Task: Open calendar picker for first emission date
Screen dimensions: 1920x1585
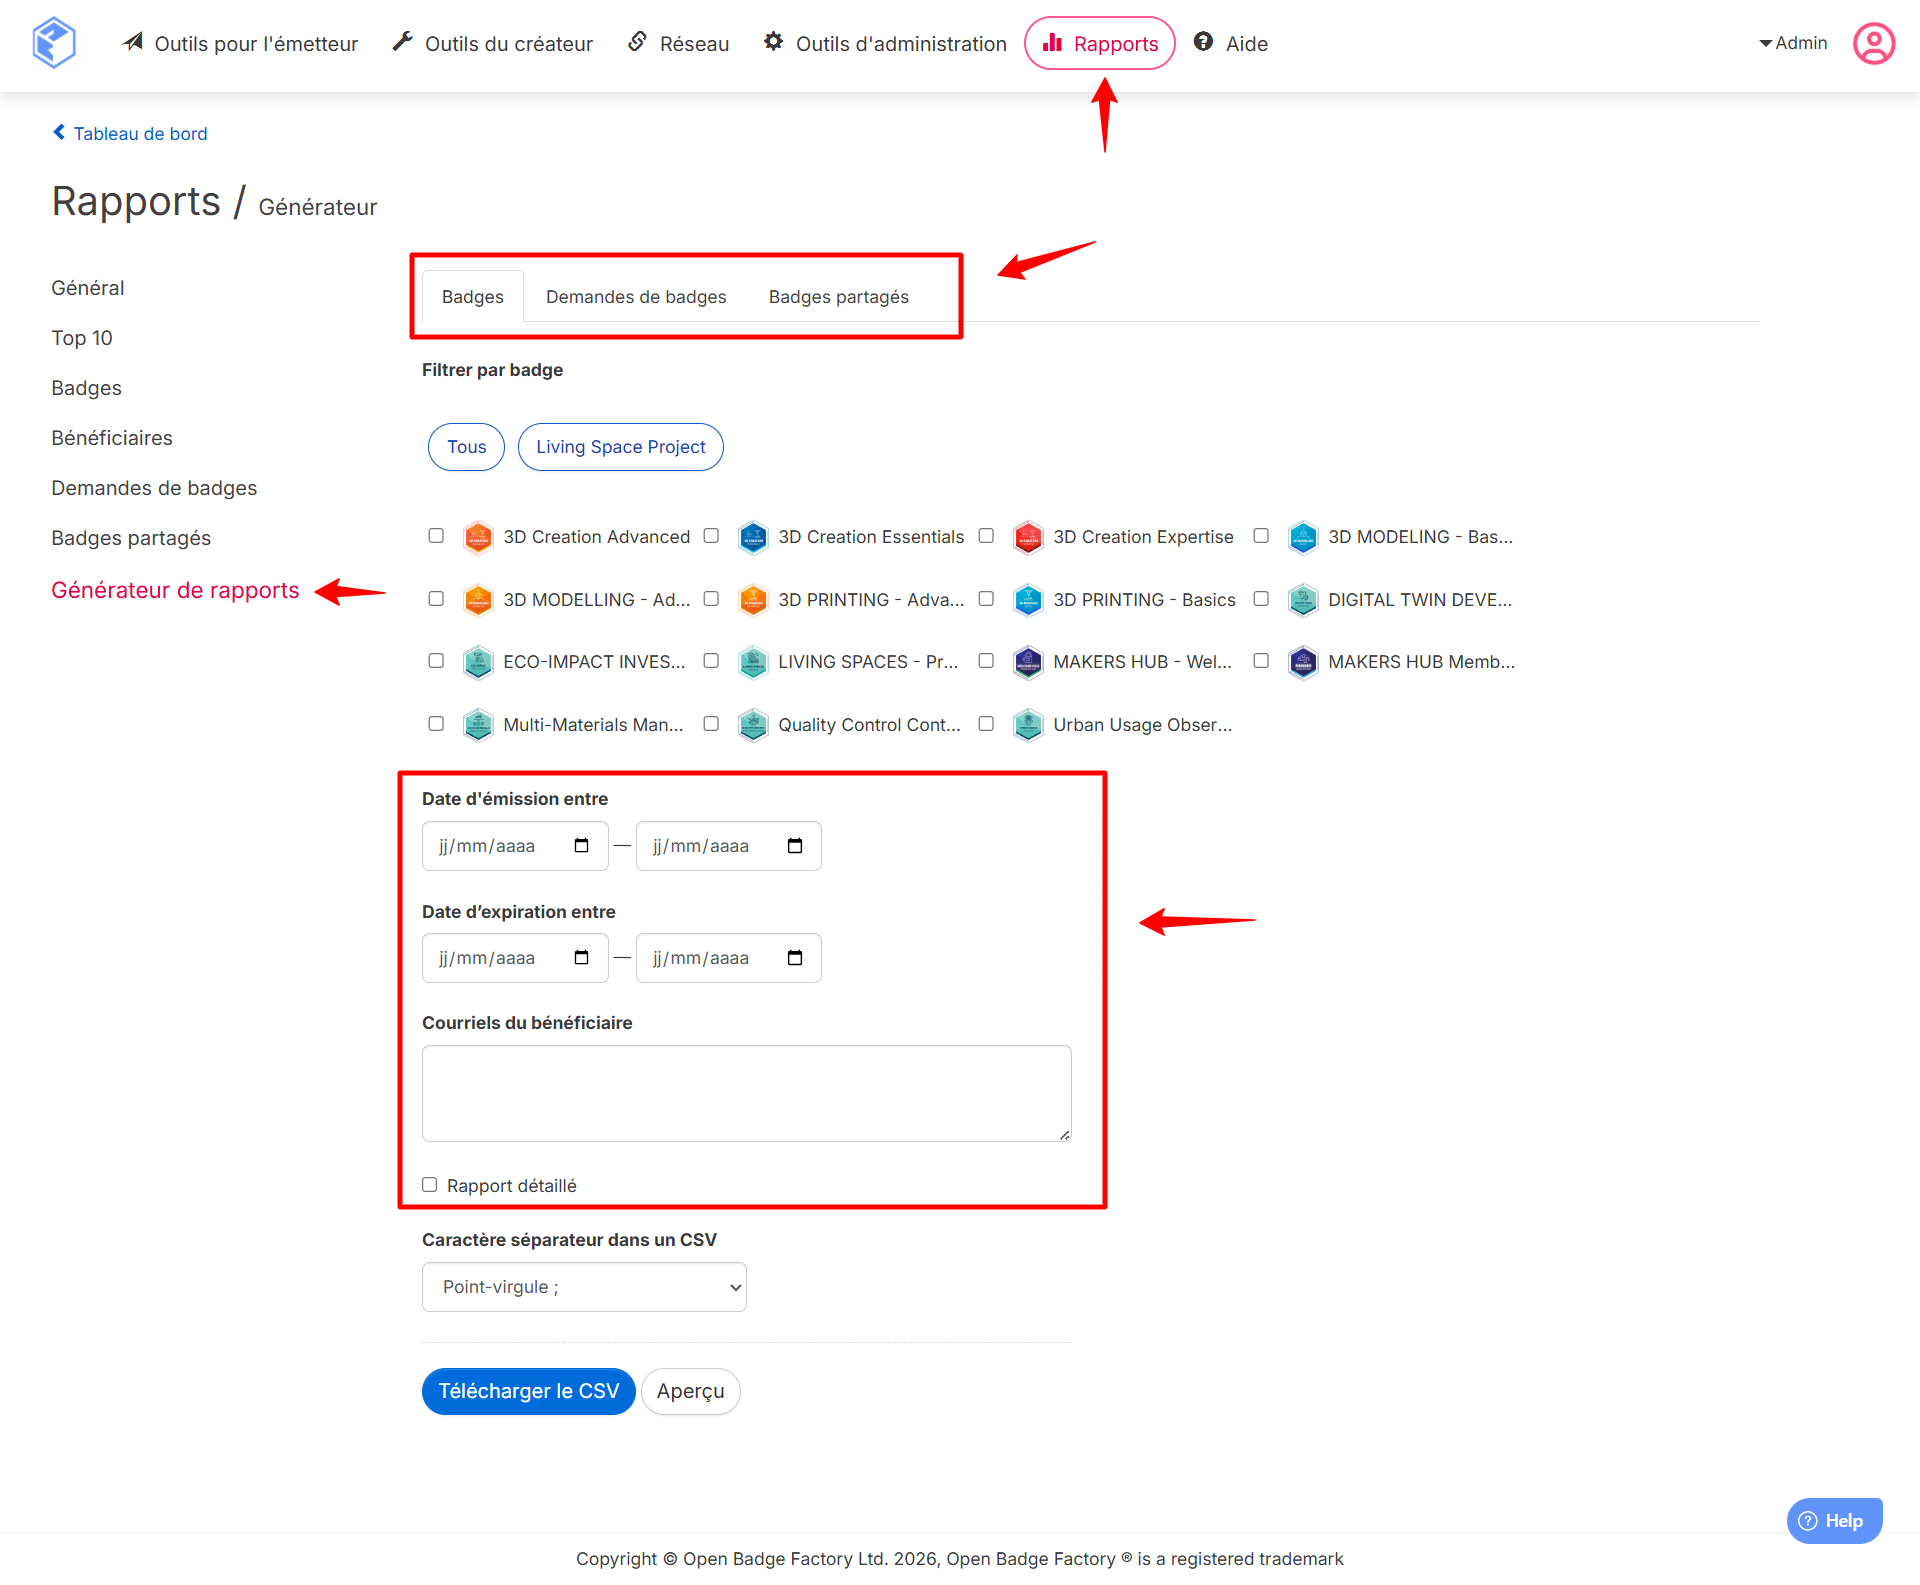Action: click(581, 846)
